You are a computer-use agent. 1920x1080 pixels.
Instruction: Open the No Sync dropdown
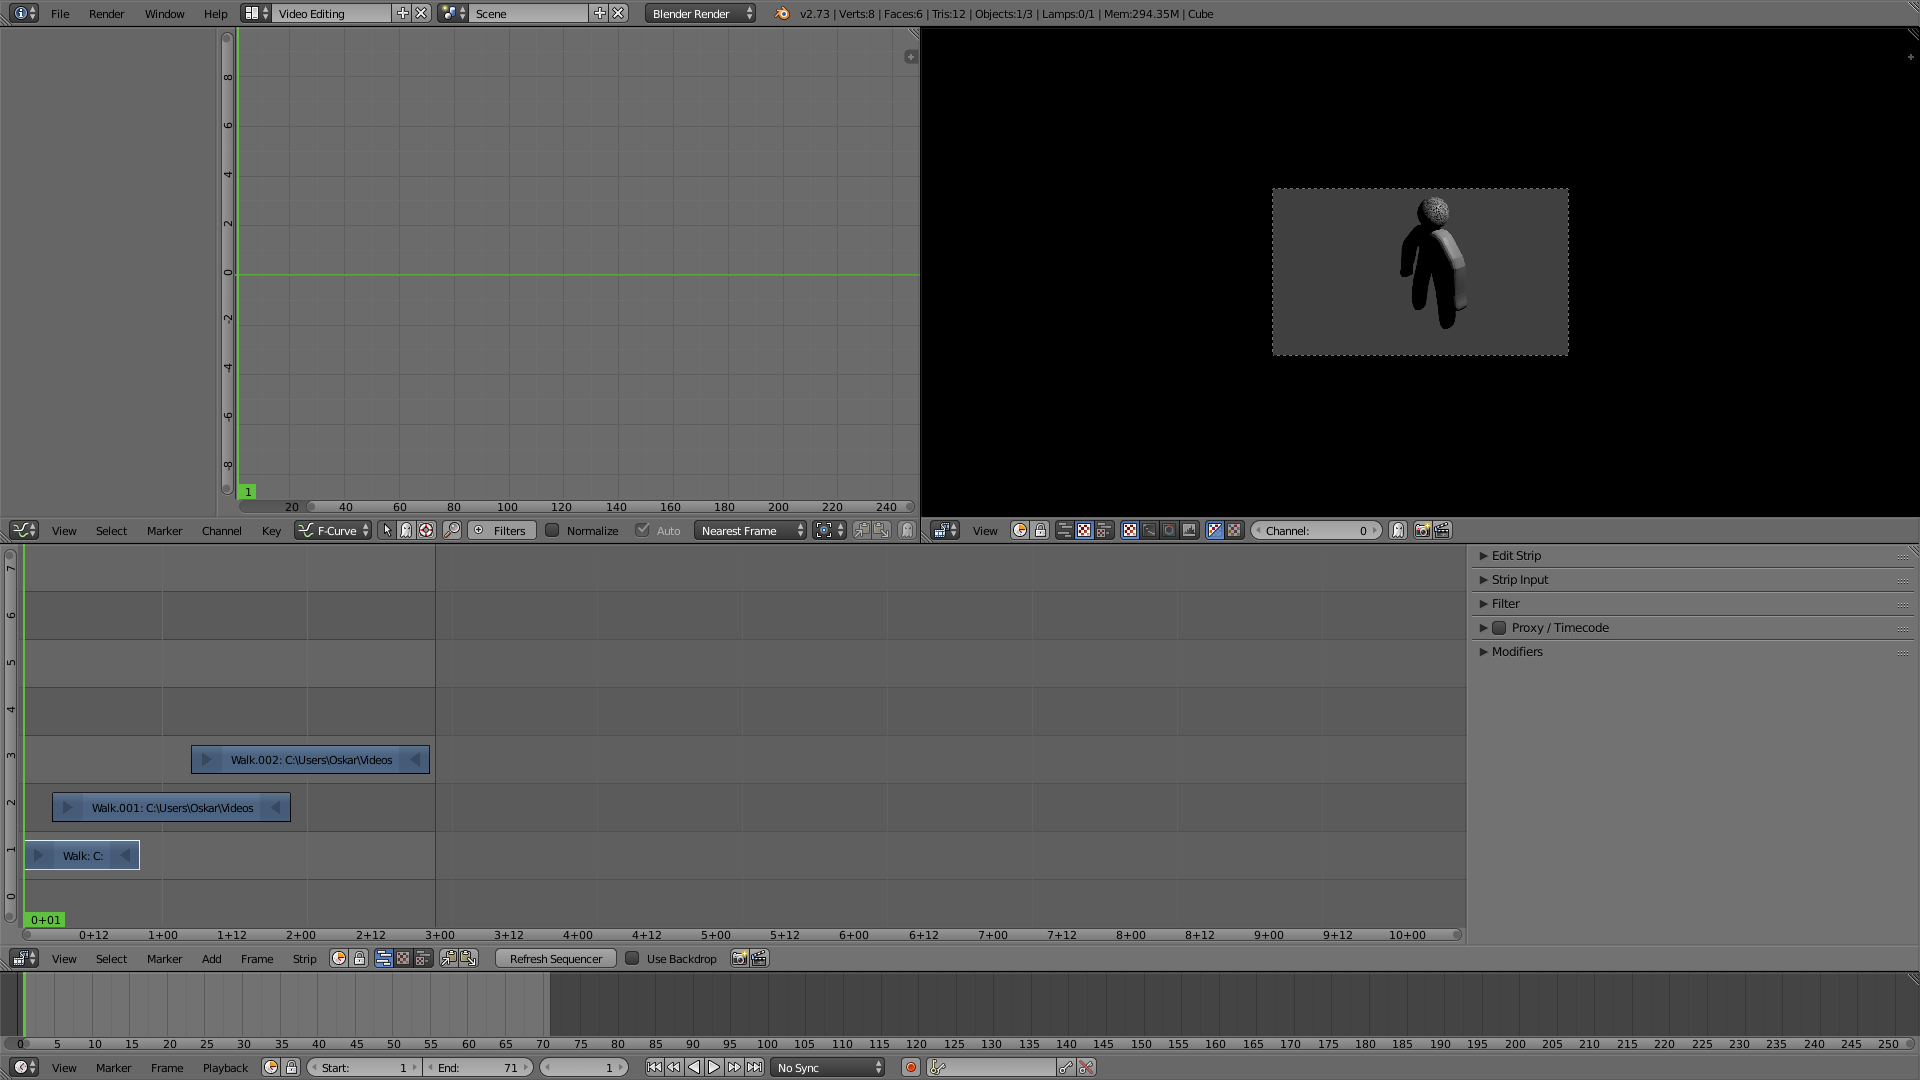click(x=828, y=1068)
